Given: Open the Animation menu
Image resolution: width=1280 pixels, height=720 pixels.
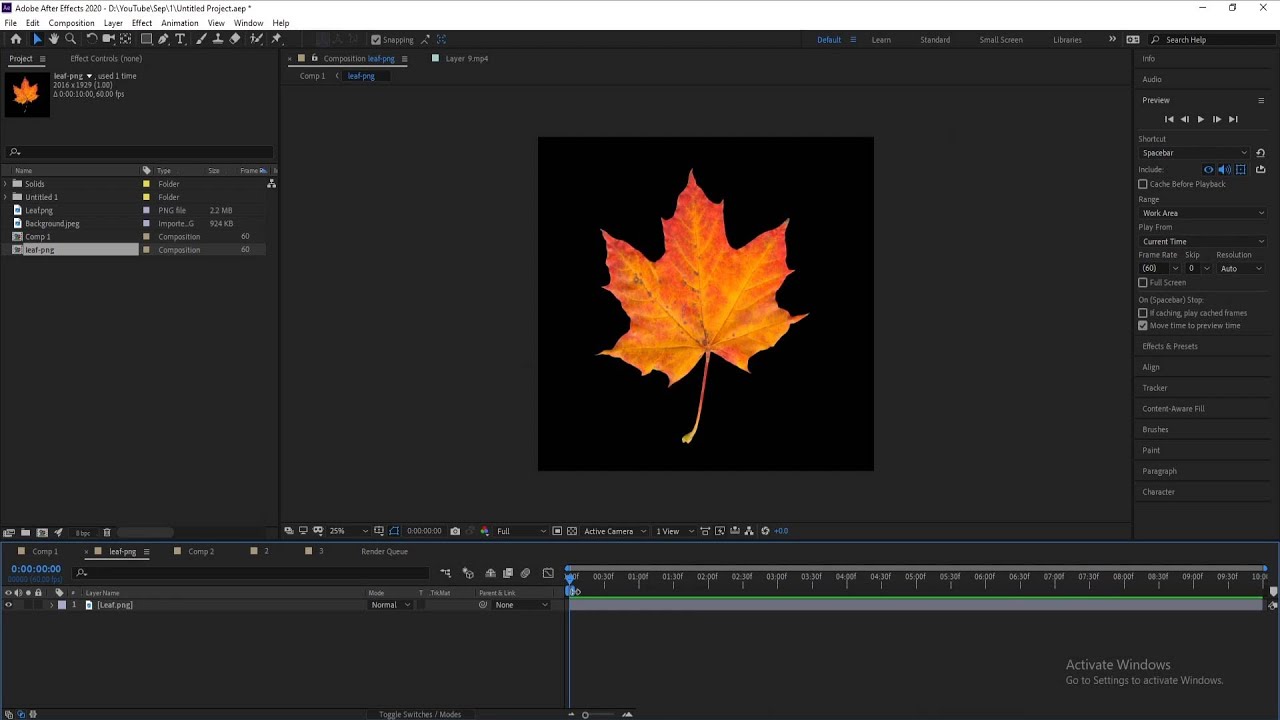Looking at the screenshot, I should coord(180,23).
